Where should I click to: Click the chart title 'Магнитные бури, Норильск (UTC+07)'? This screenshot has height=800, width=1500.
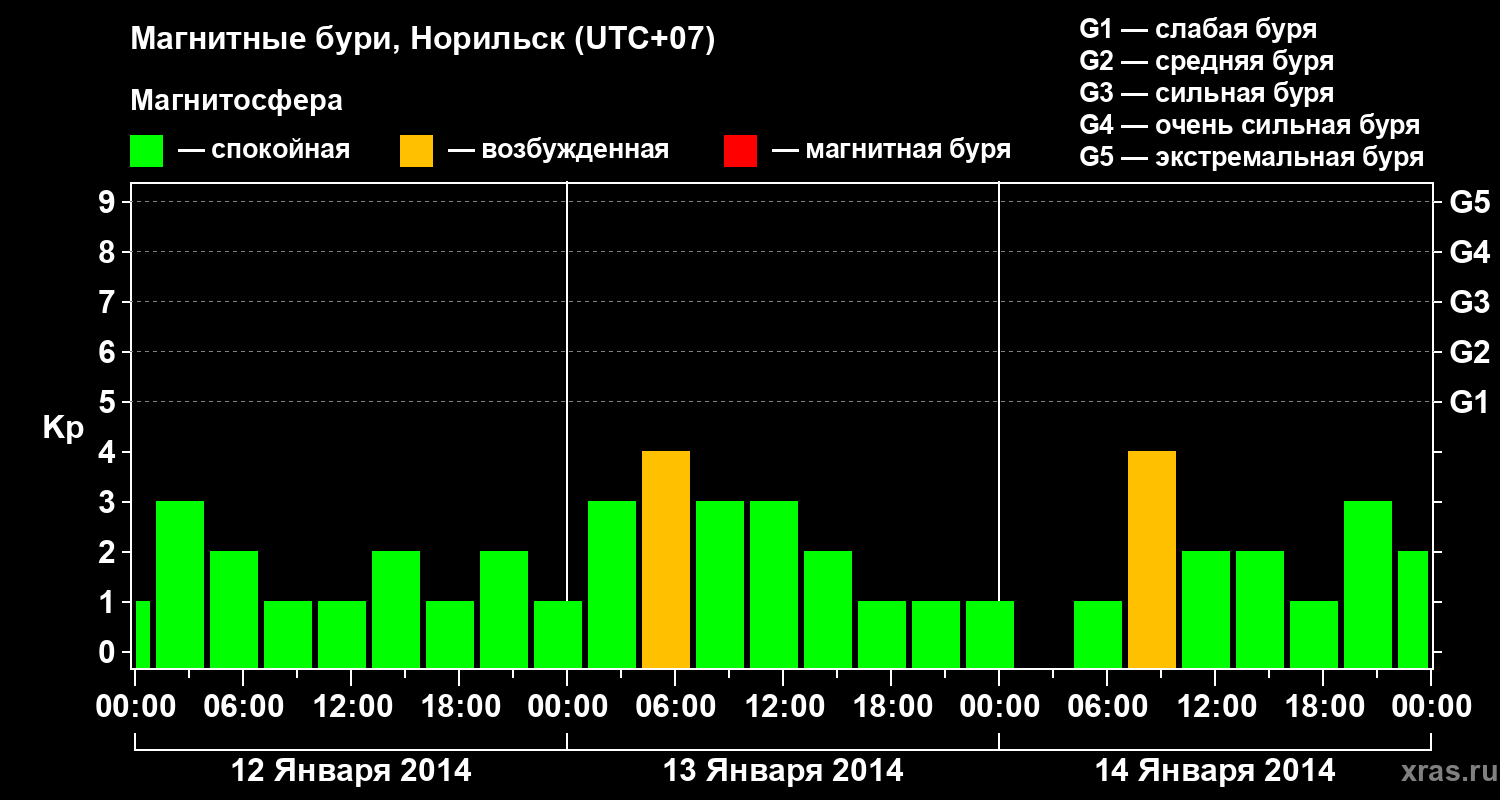tap(423, 40)
